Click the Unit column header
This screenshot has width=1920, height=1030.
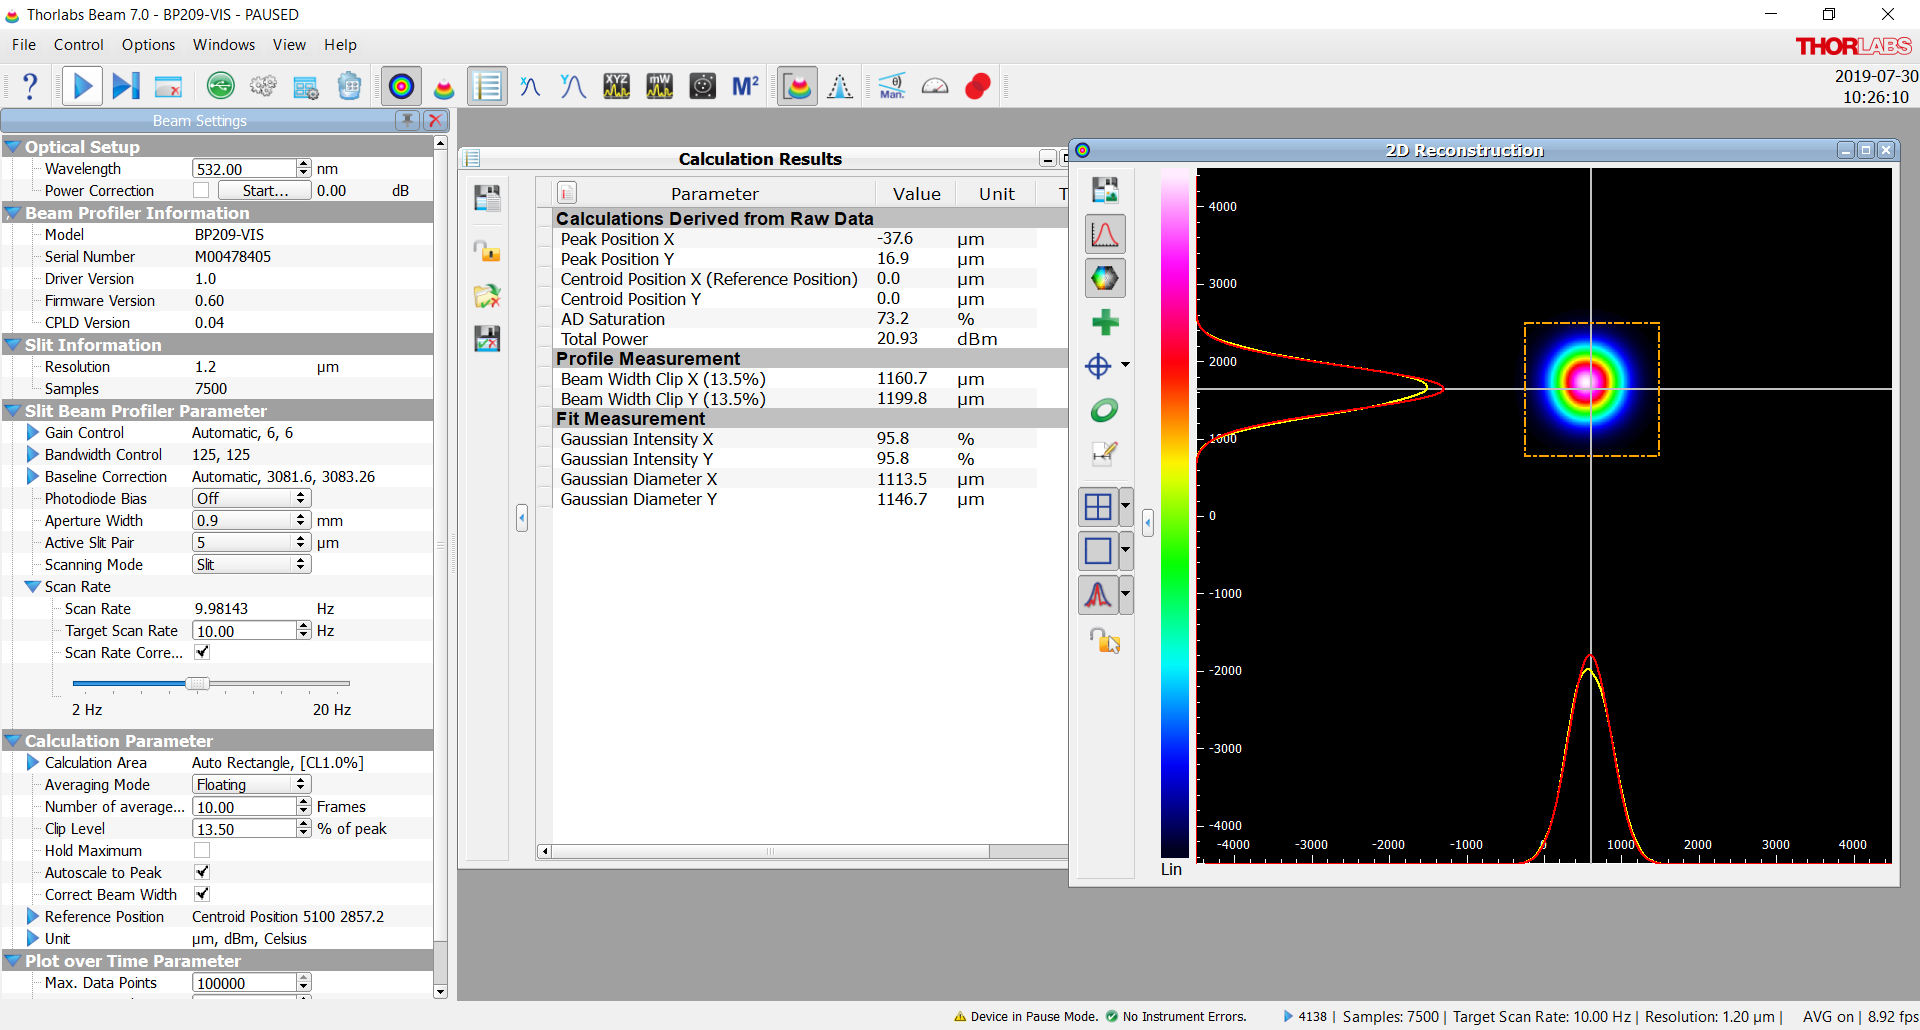click(996, 193)
